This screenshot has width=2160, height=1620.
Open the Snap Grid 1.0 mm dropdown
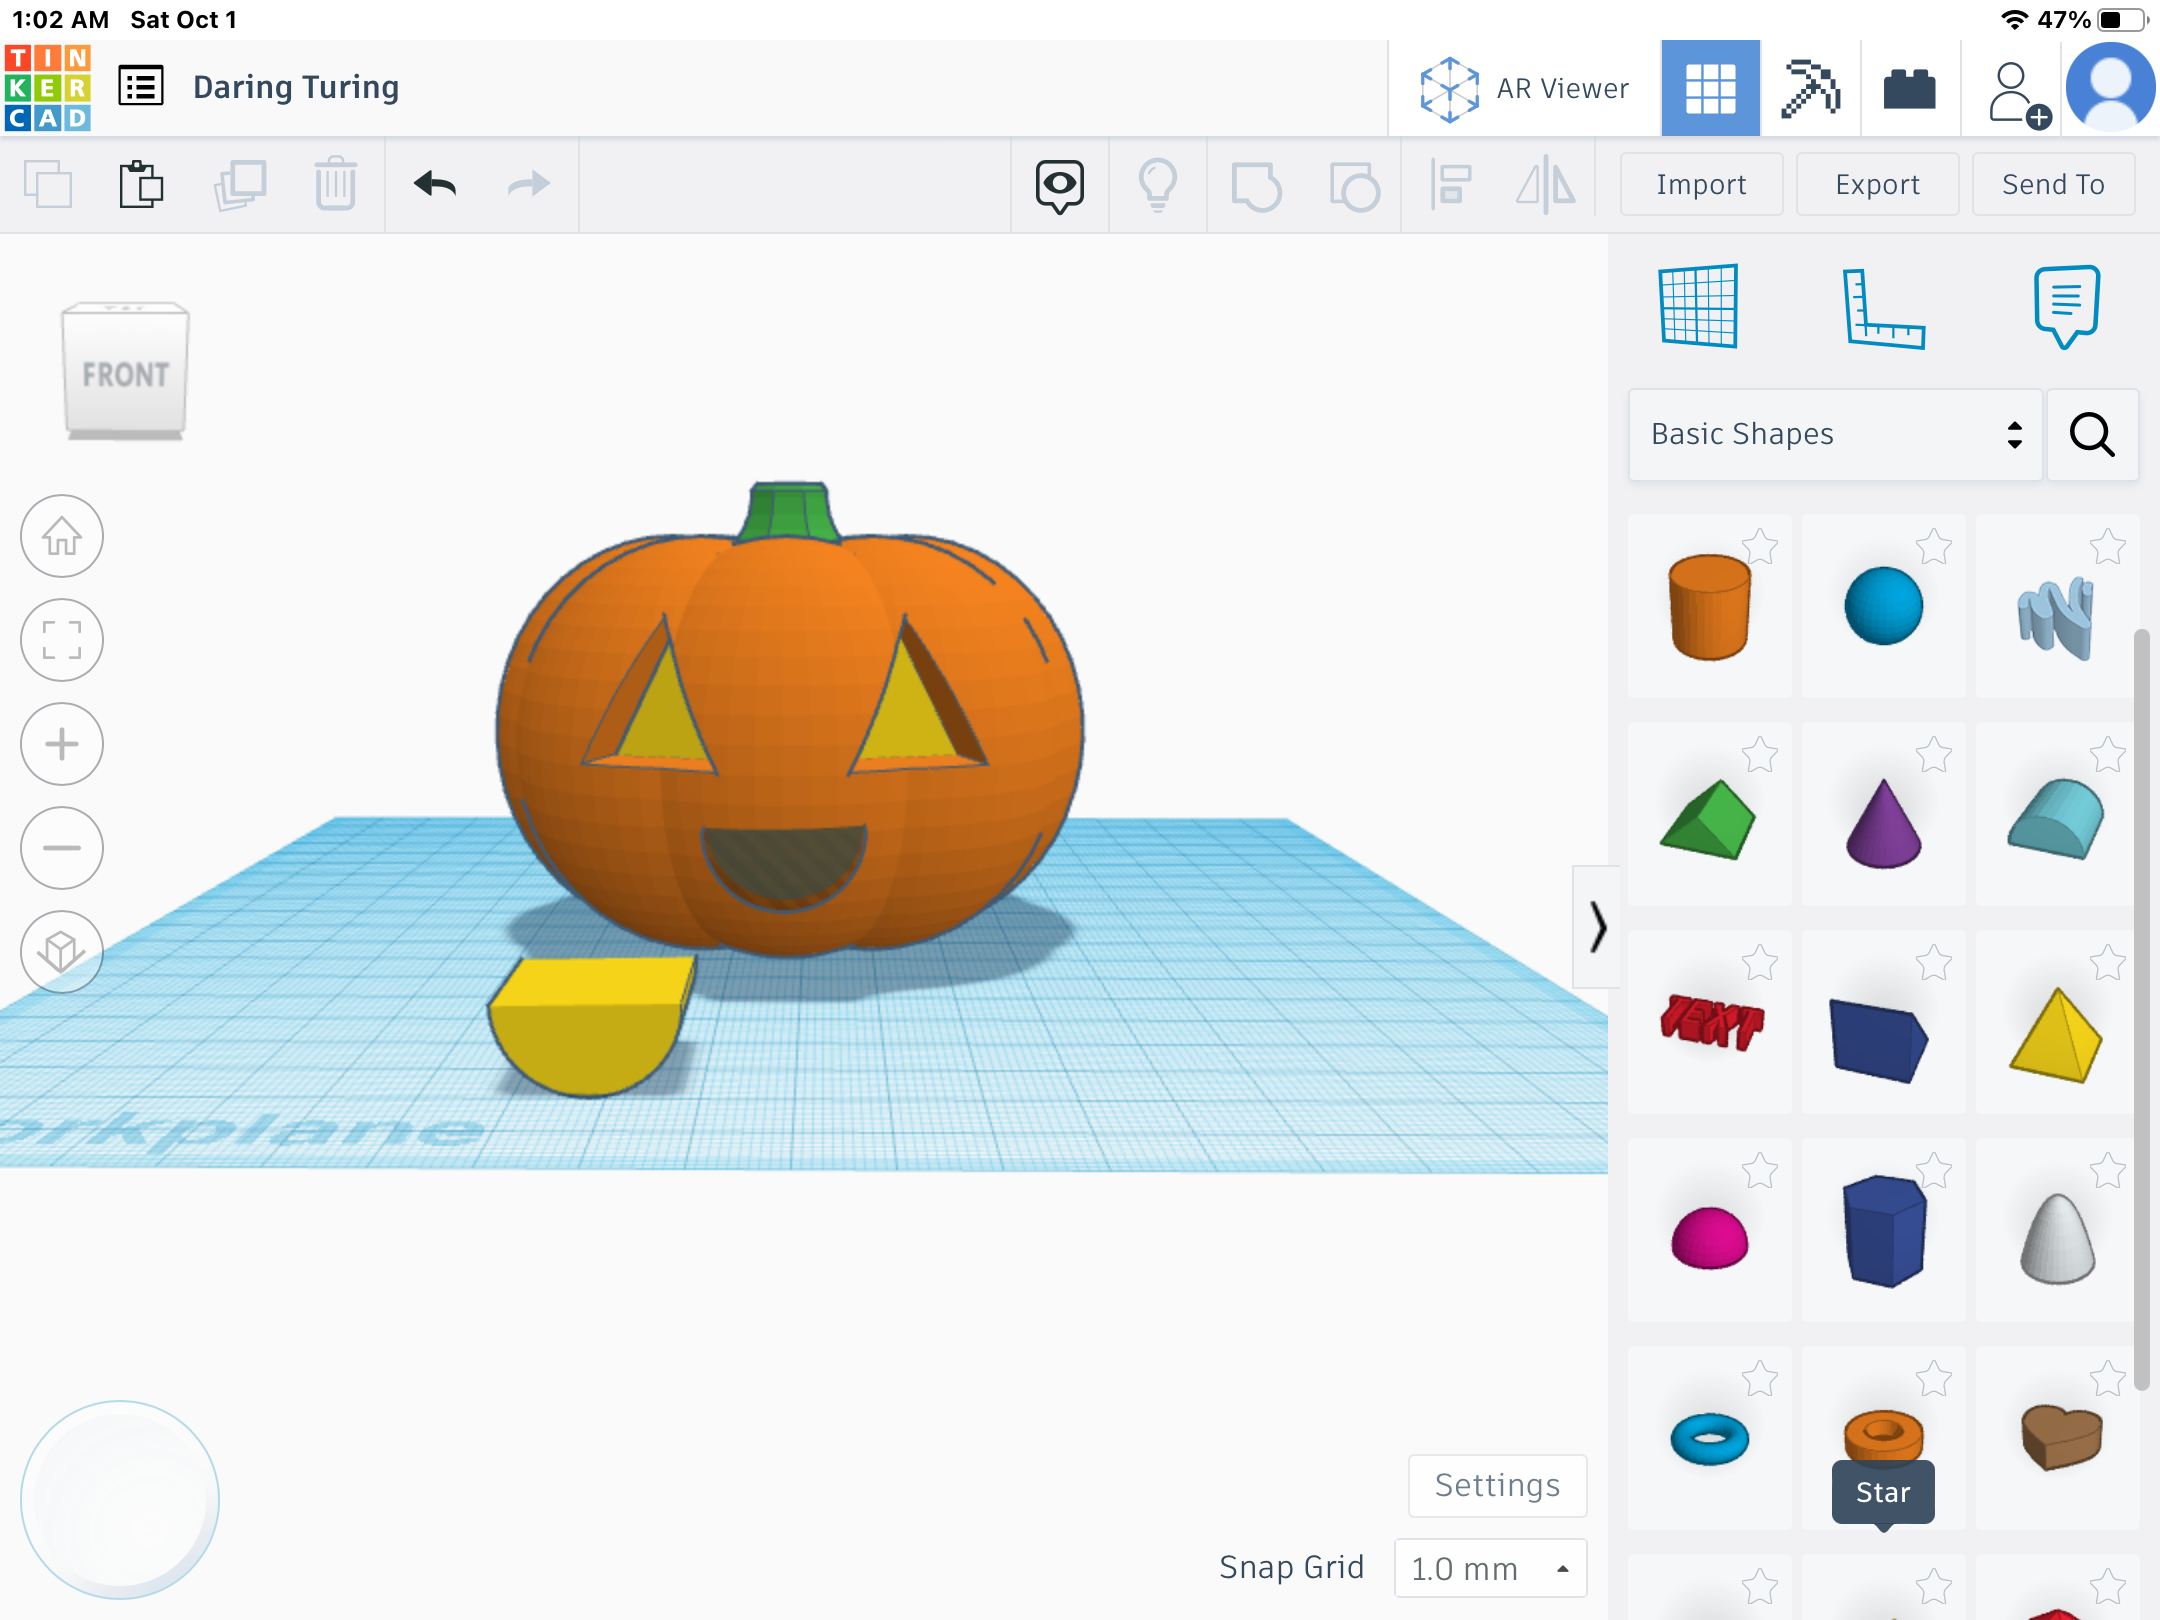(x=1490, y=1568)
